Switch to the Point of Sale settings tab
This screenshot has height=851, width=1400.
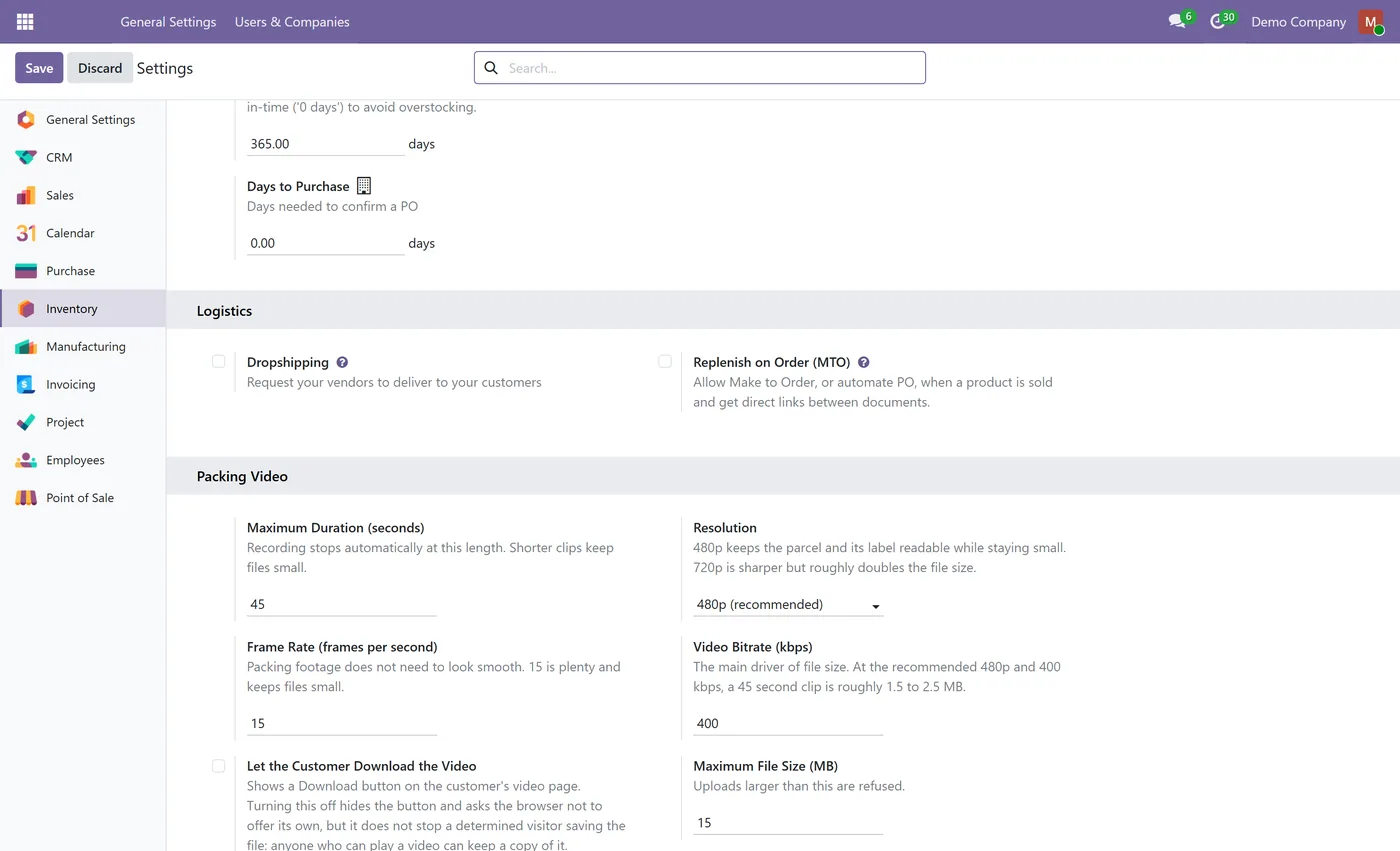pyautogui.click(x=83, y=498)
